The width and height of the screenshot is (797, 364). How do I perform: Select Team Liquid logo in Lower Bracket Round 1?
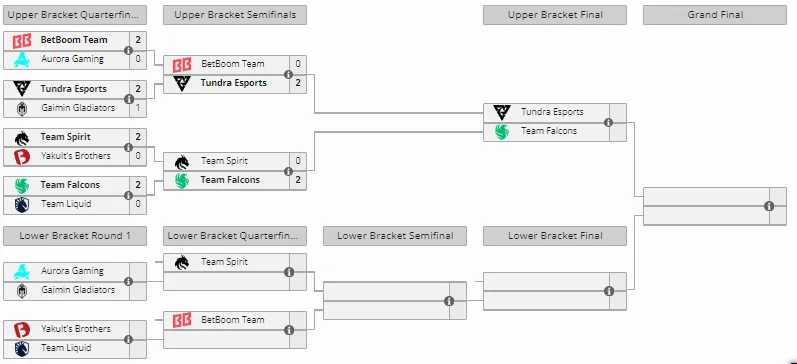pyautogui.click(x=22, y=349)
